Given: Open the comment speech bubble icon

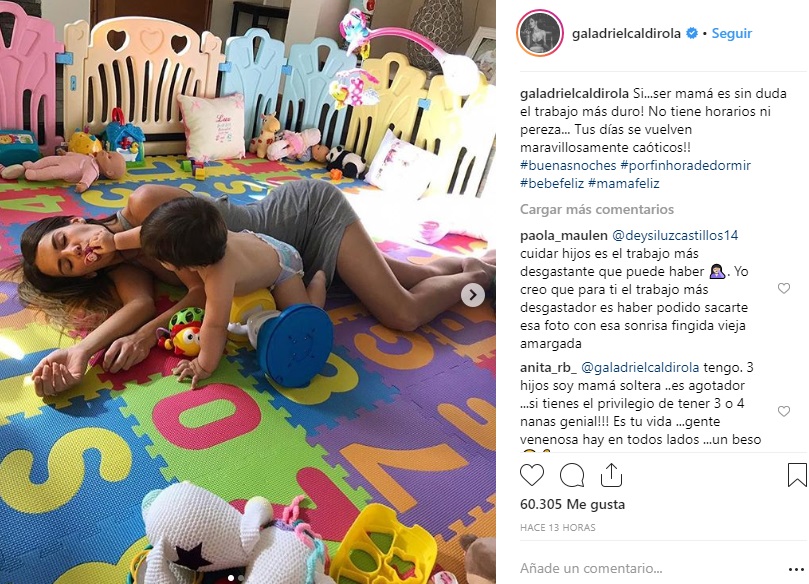Looking at the screenshot, I should (572, 475).
